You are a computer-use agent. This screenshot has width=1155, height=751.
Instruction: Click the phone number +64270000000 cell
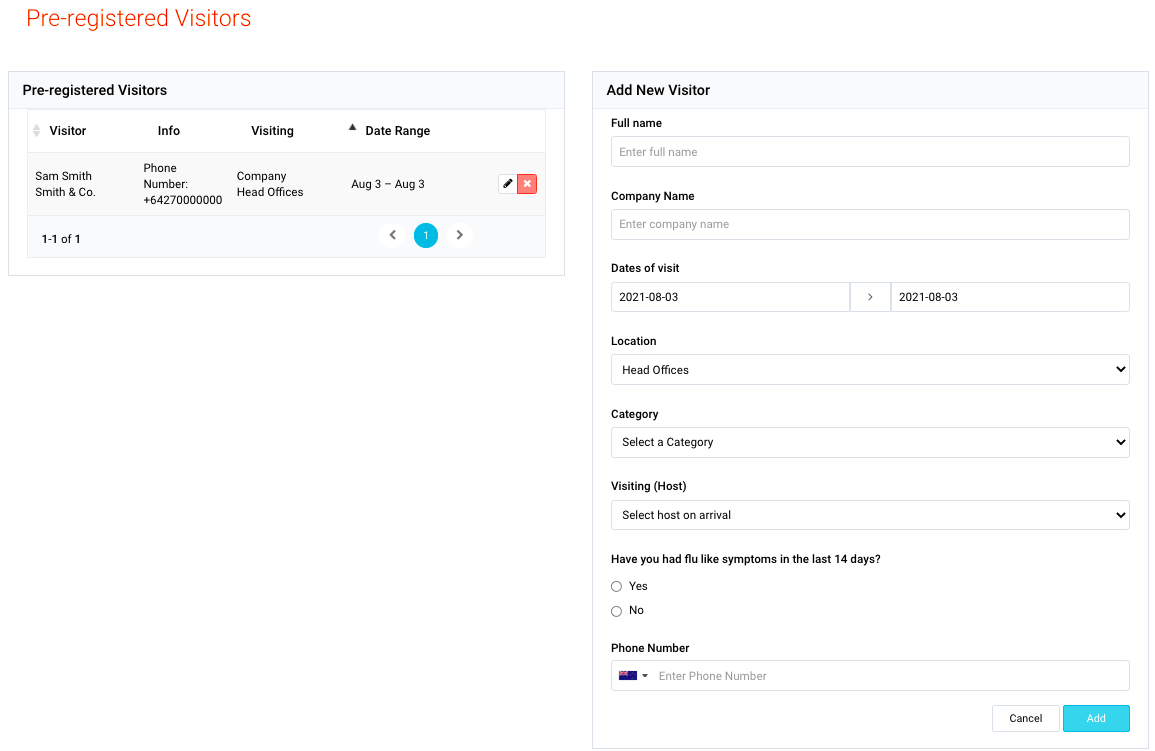point(183,184)
